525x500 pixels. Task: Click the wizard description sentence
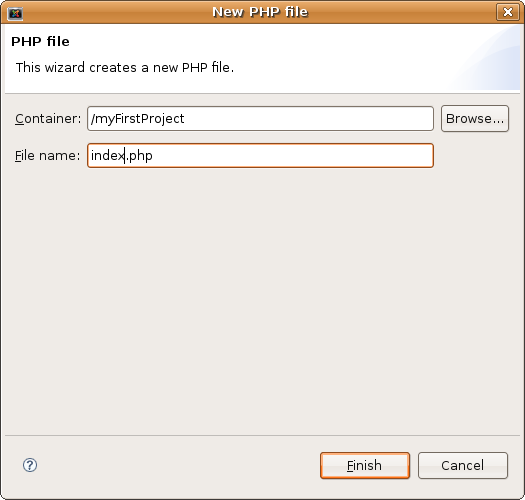pyautogui.click(x=125, y=68)
